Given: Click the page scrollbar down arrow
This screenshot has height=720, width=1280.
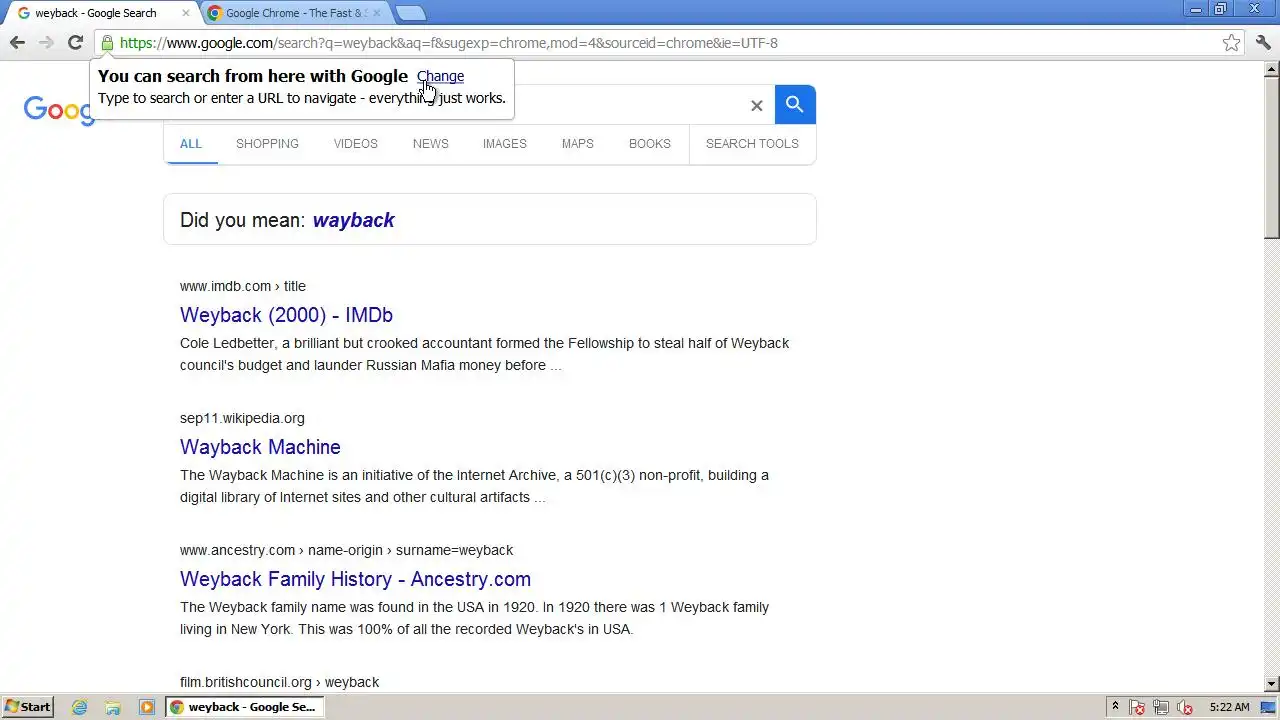Looking at the screenshot, I should (1272, 684).
